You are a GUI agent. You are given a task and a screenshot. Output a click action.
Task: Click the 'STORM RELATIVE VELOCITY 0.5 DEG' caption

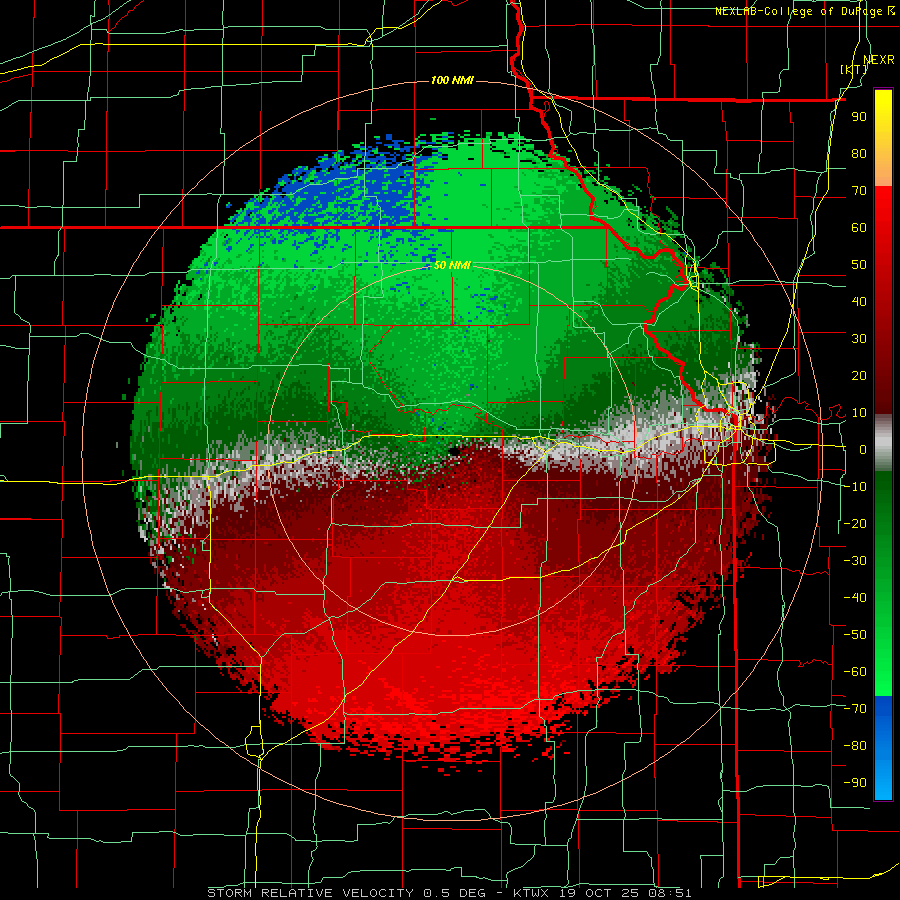click(346, 893)
